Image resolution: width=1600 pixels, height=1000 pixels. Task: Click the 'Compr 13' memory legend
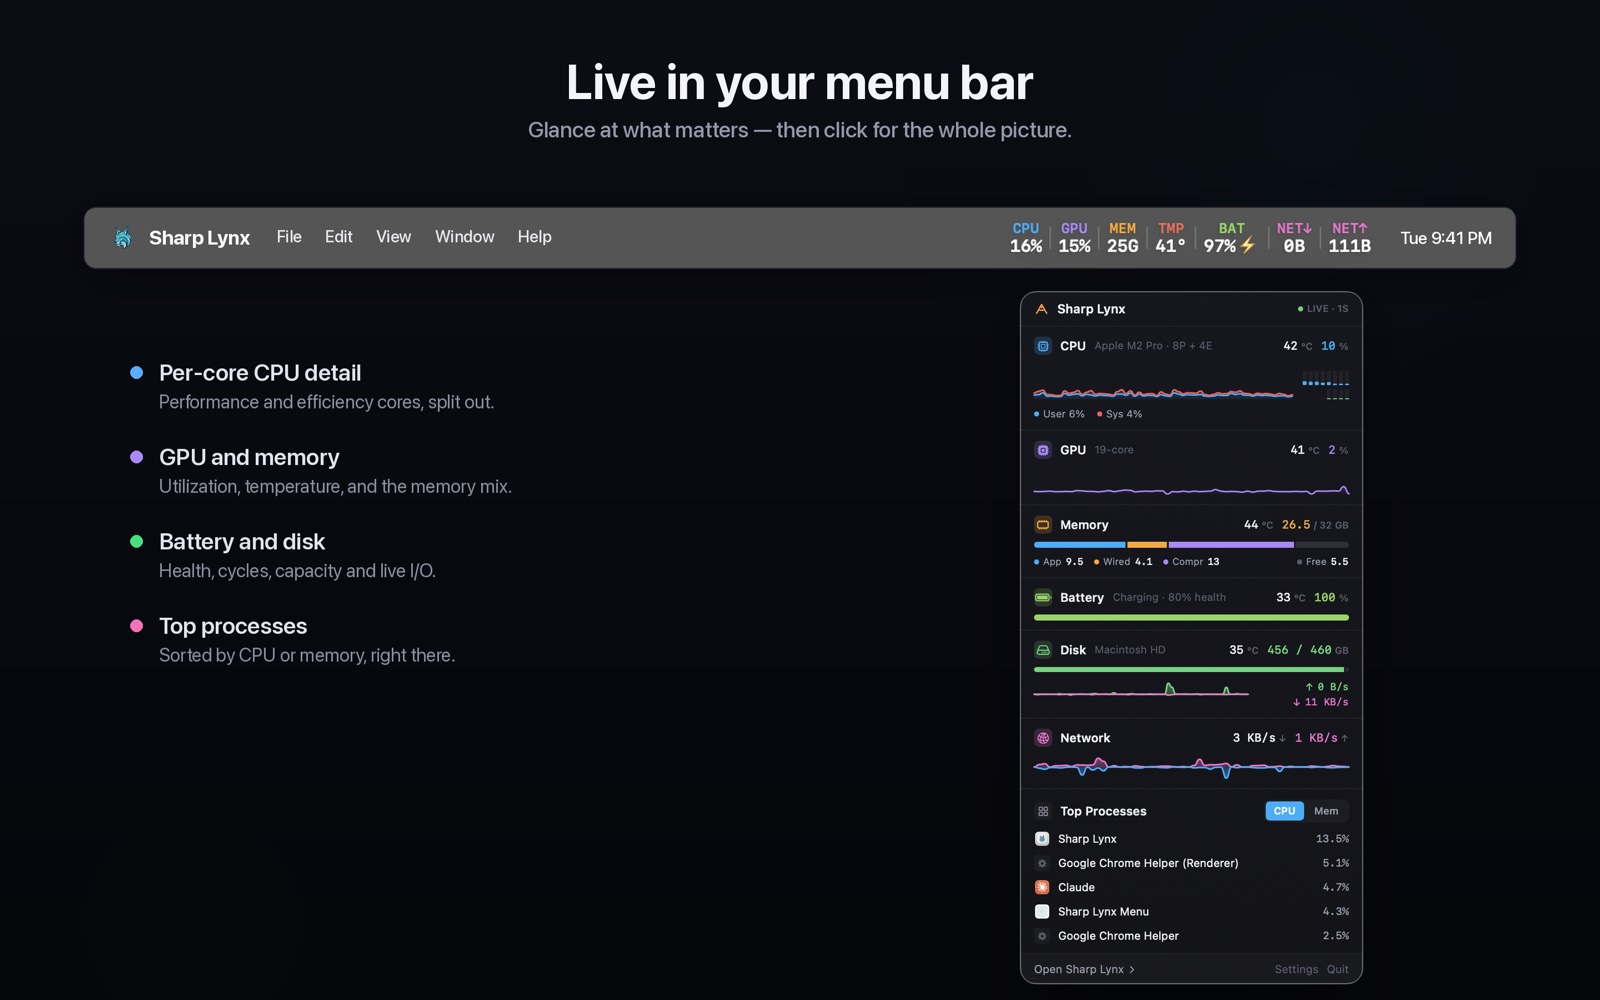point(1191,562)
